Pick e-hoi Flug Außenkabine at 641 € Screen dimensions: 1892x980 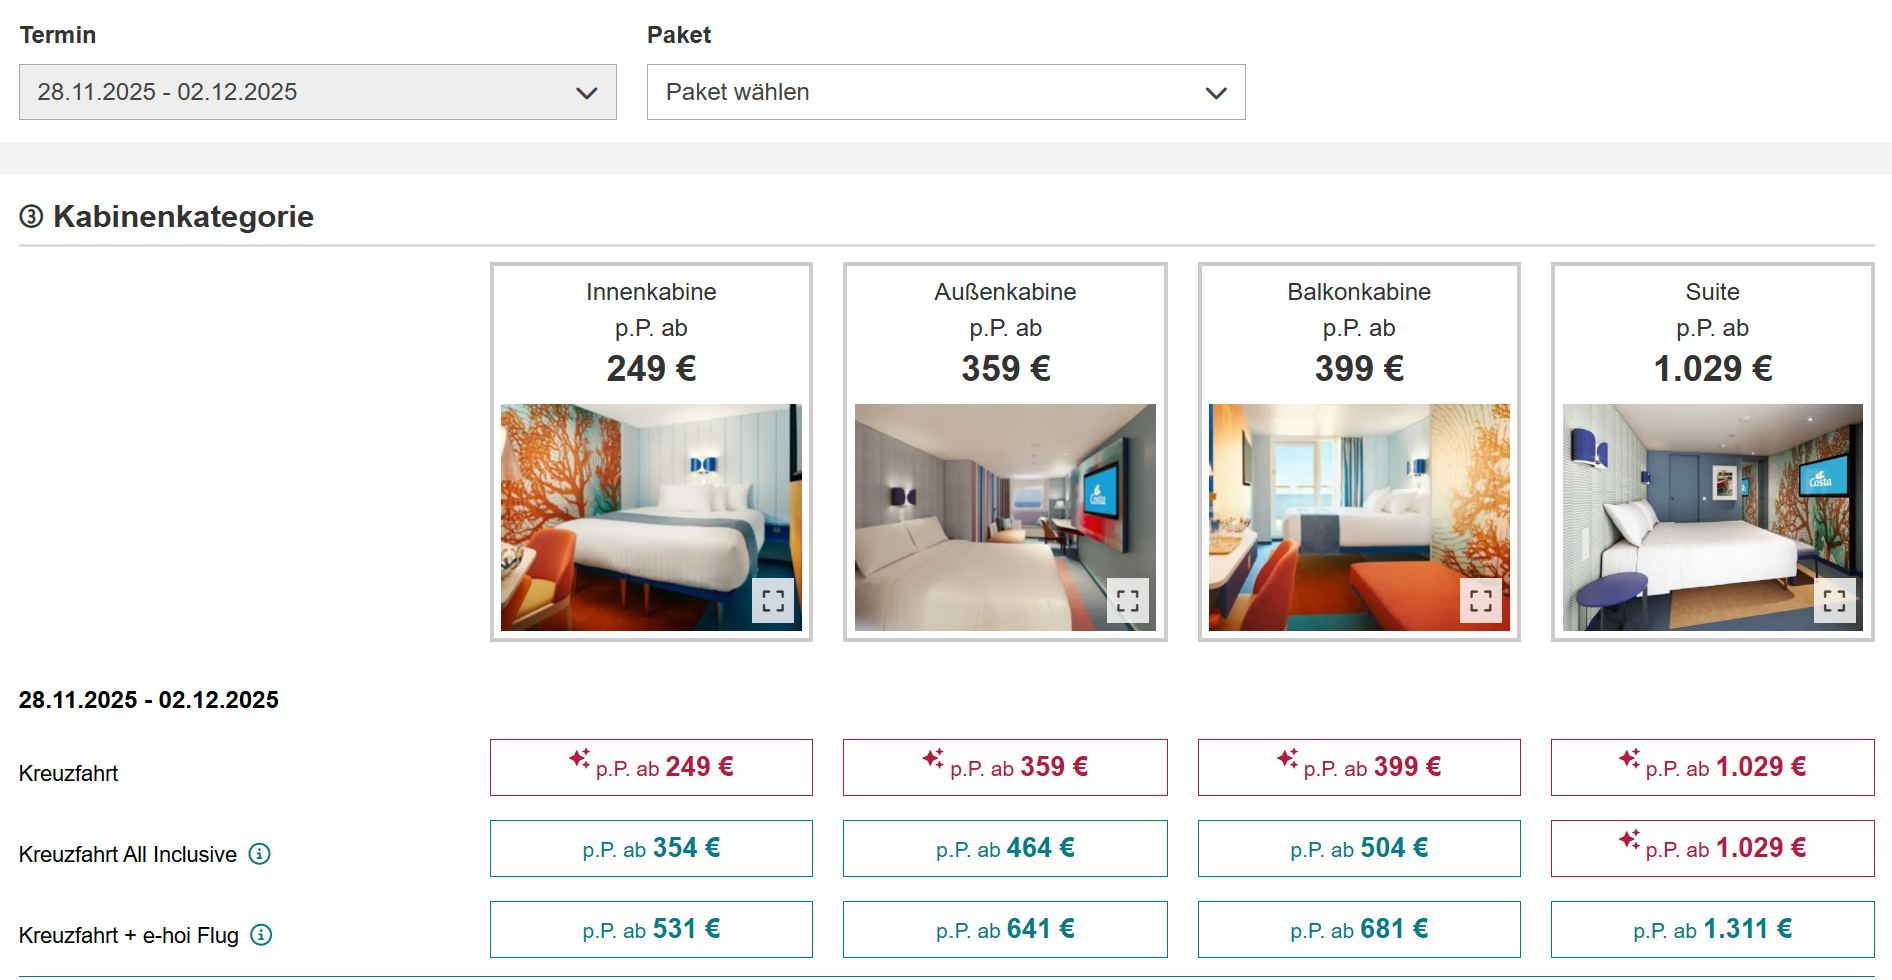(x=1005, y=929)
